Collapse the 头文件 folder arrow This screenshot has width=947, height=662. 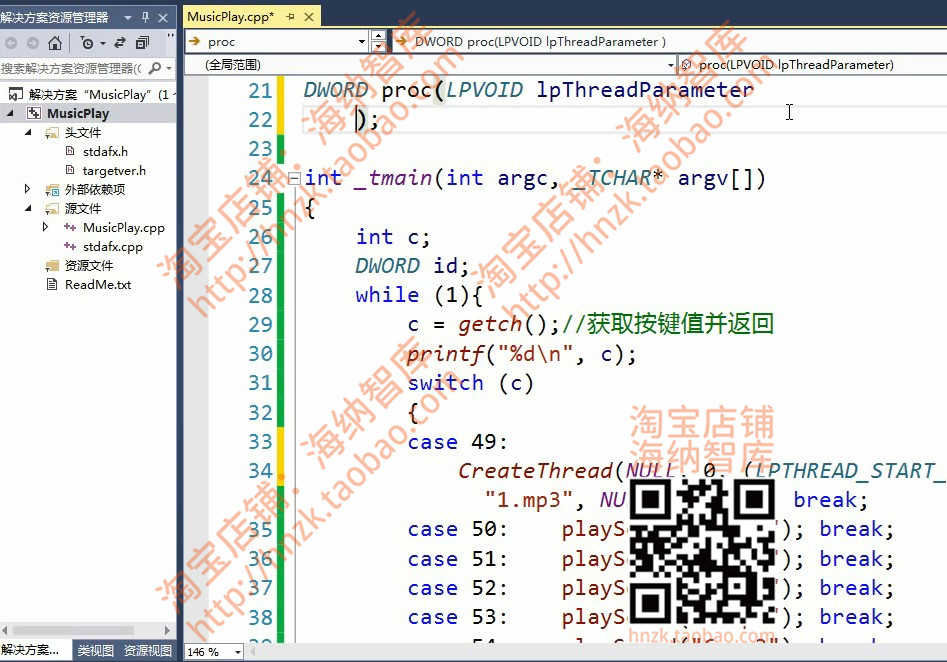coord(28,132)
